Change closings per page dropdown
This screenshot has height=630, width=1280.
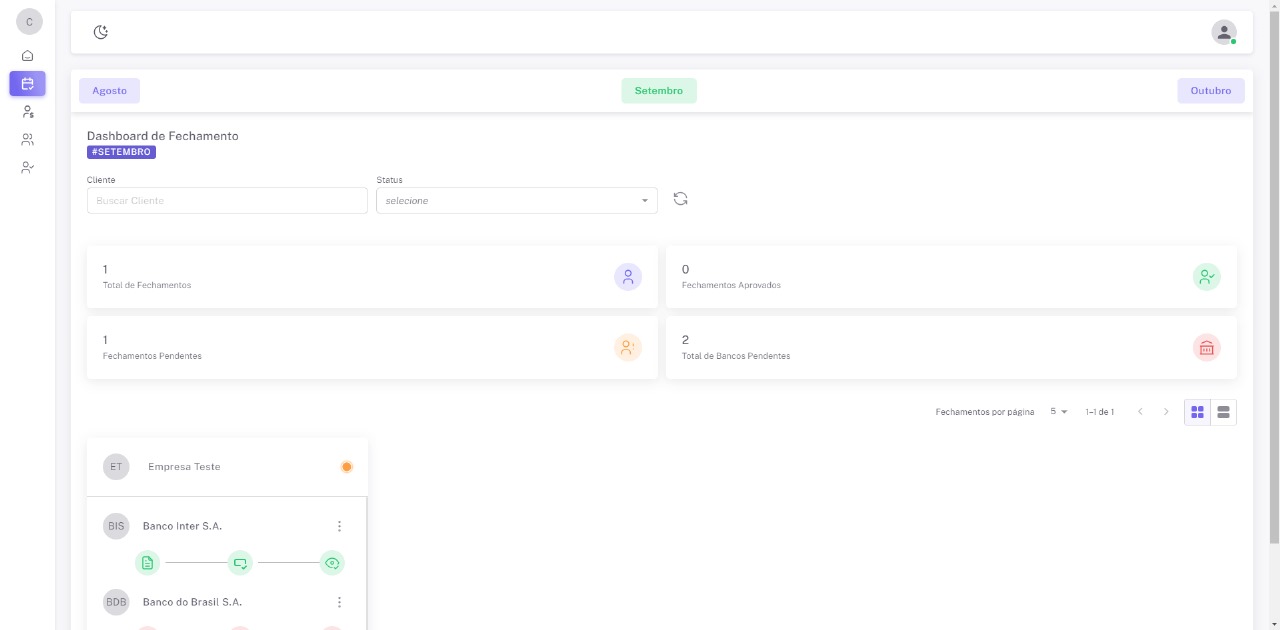[x=1059, y=412]
